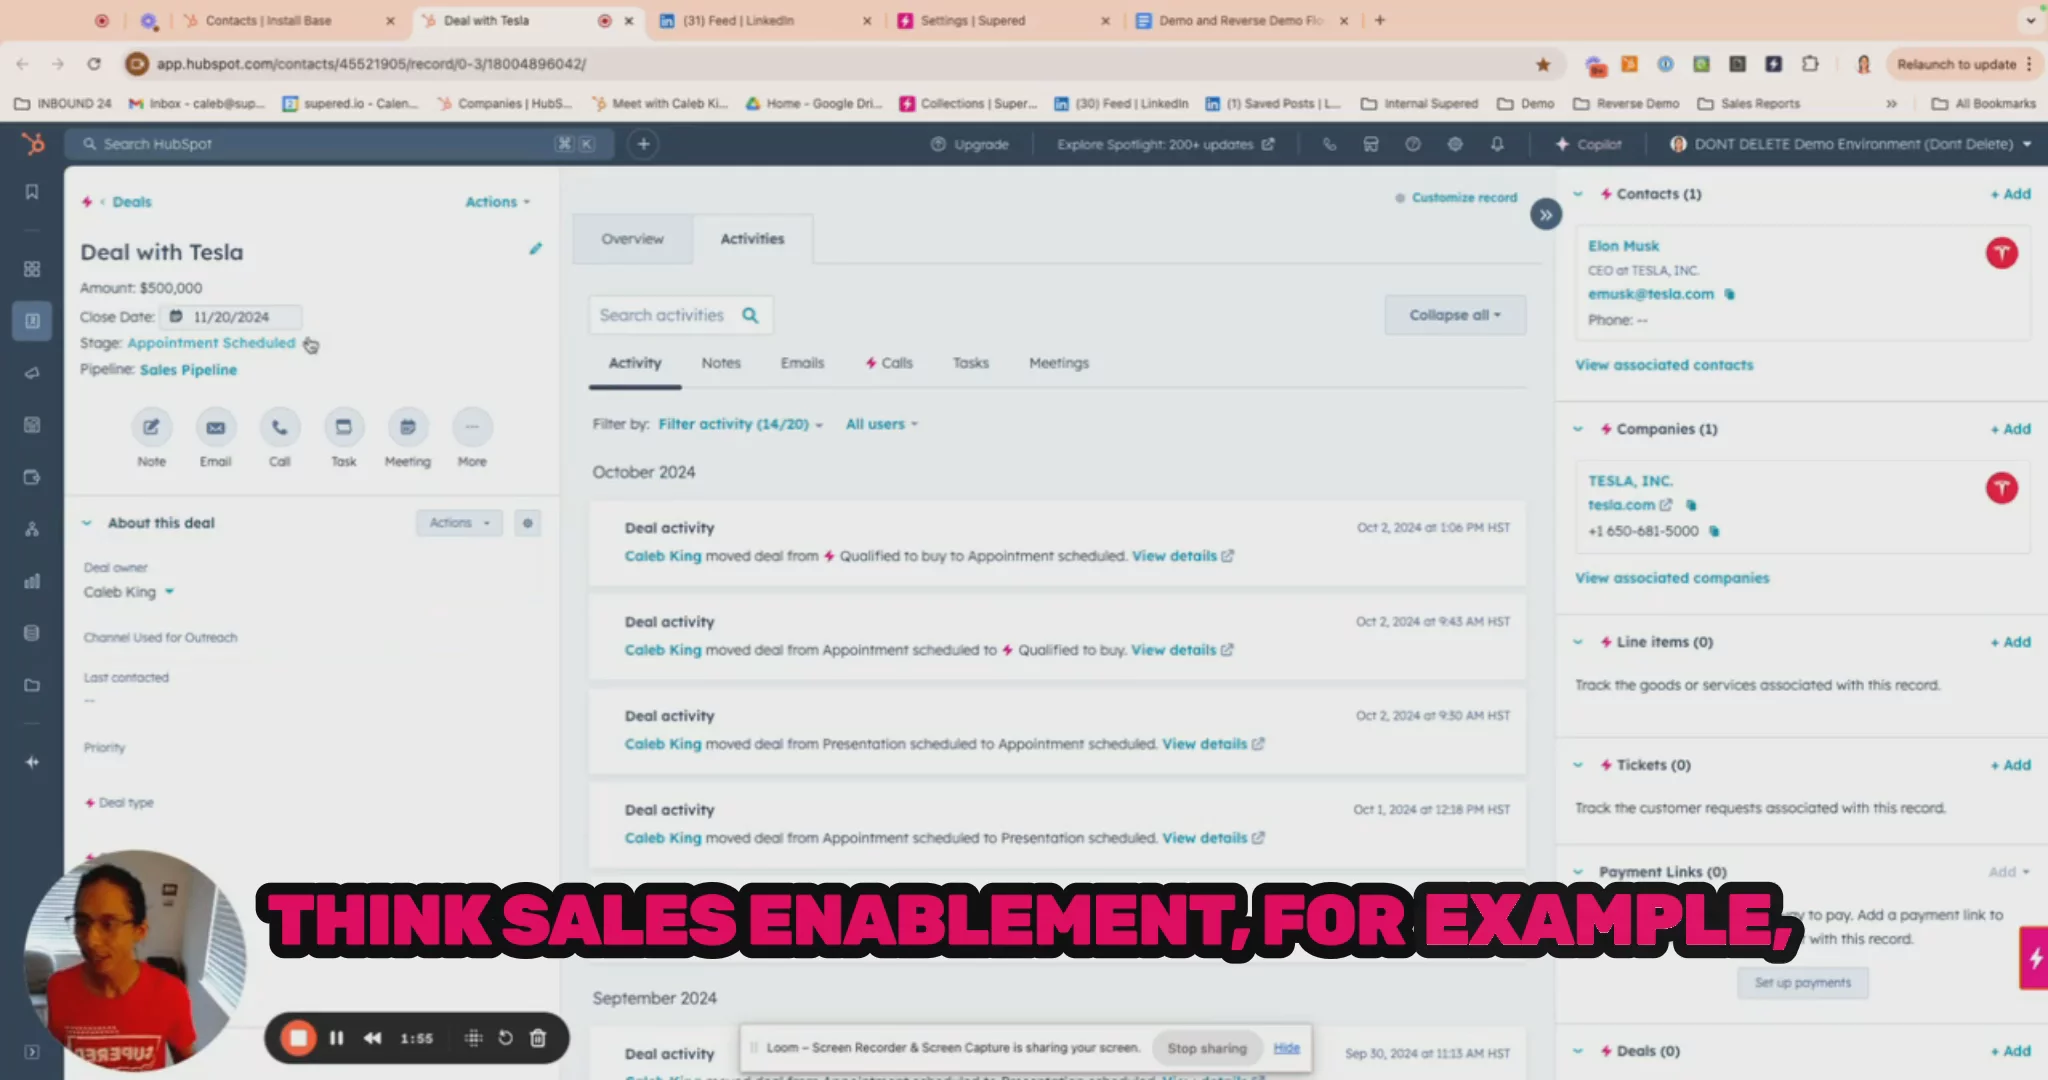Collapse the About this deal section
This screenshot has height=1080, width=2048.
[x=87, y=523]
